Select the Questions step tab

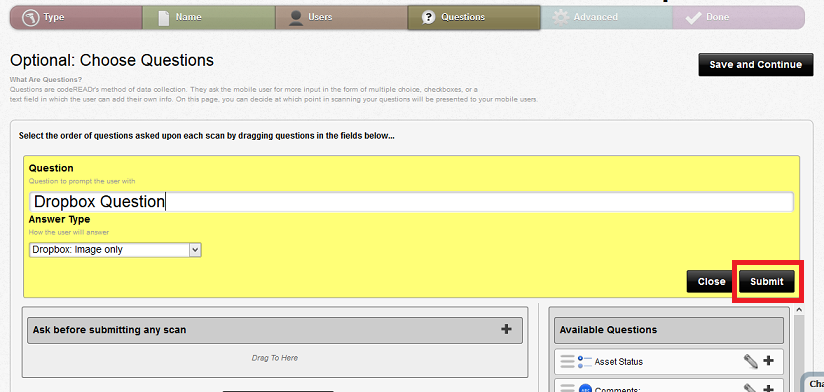[x=474, y=17]
